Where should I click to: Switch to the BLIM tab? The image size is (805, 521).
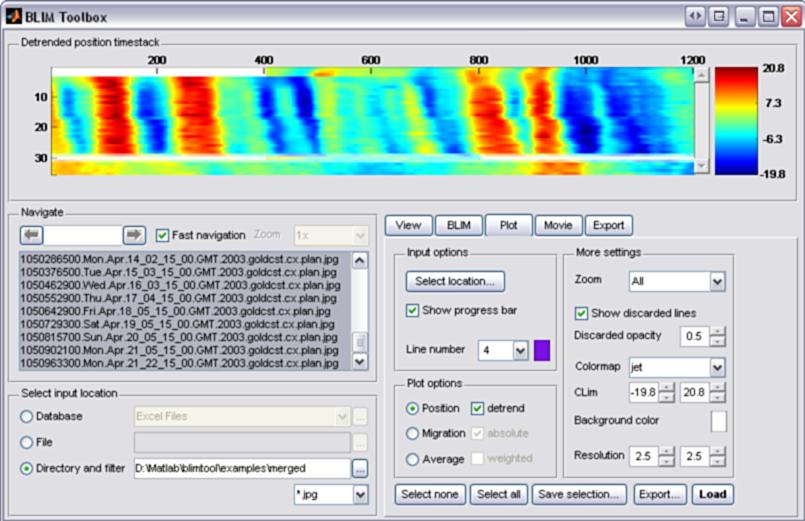point(459,225)
